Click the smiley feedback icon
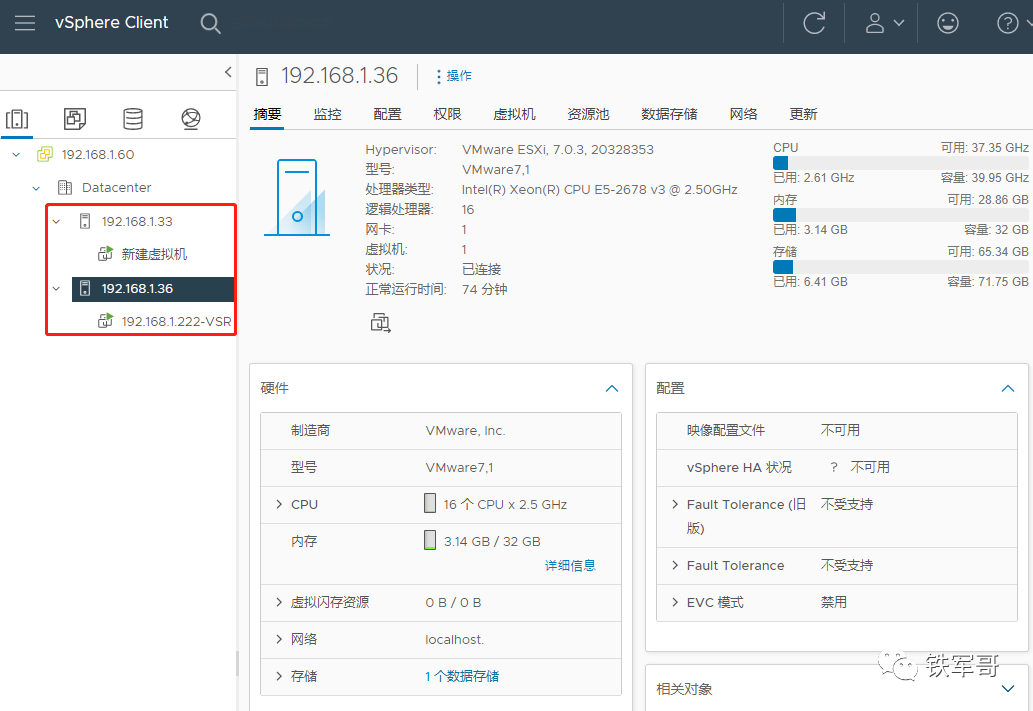 point(947,23)
